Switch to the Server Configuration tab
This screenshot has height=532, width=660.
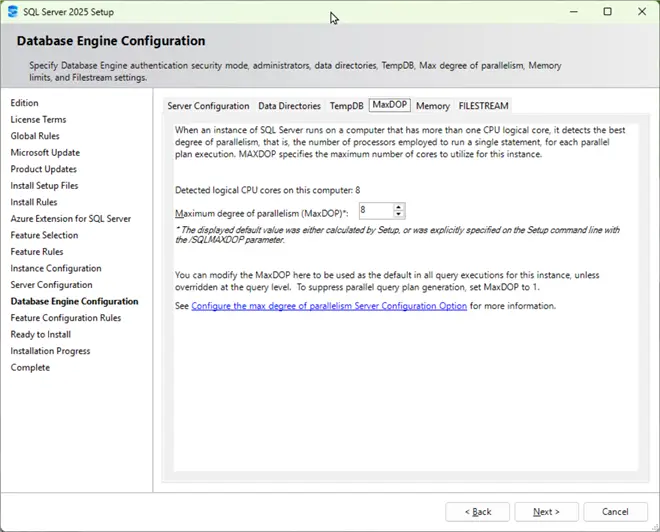[x=208, y=106]
